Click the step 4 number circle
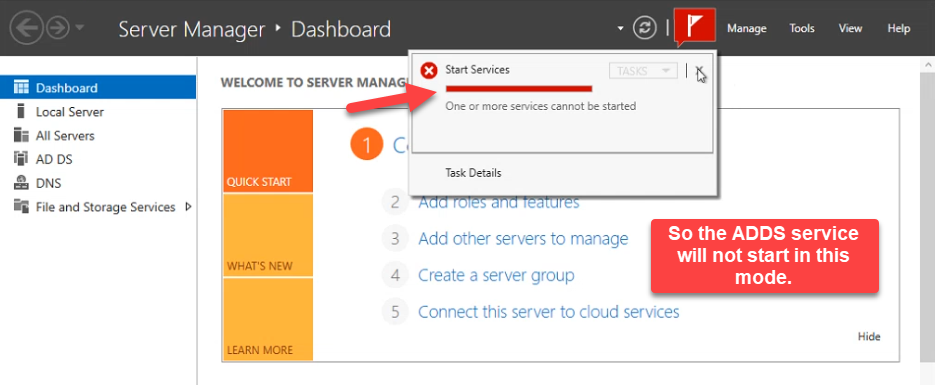The image size is (935, 385). point(395,275)
